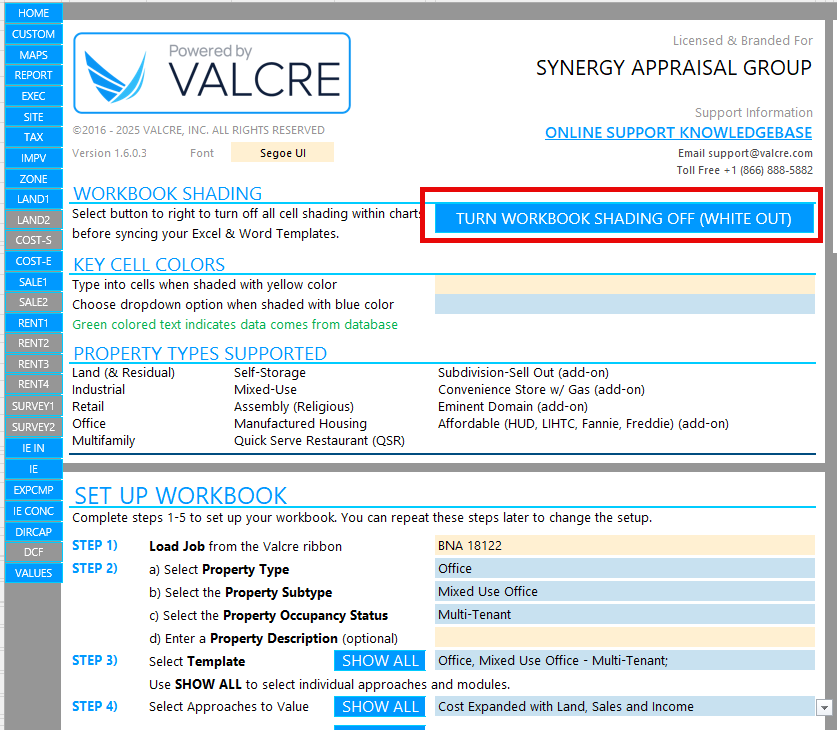
Task: Open the ZONE sheet
Action: pyautogui.click(x=34, y=179)
